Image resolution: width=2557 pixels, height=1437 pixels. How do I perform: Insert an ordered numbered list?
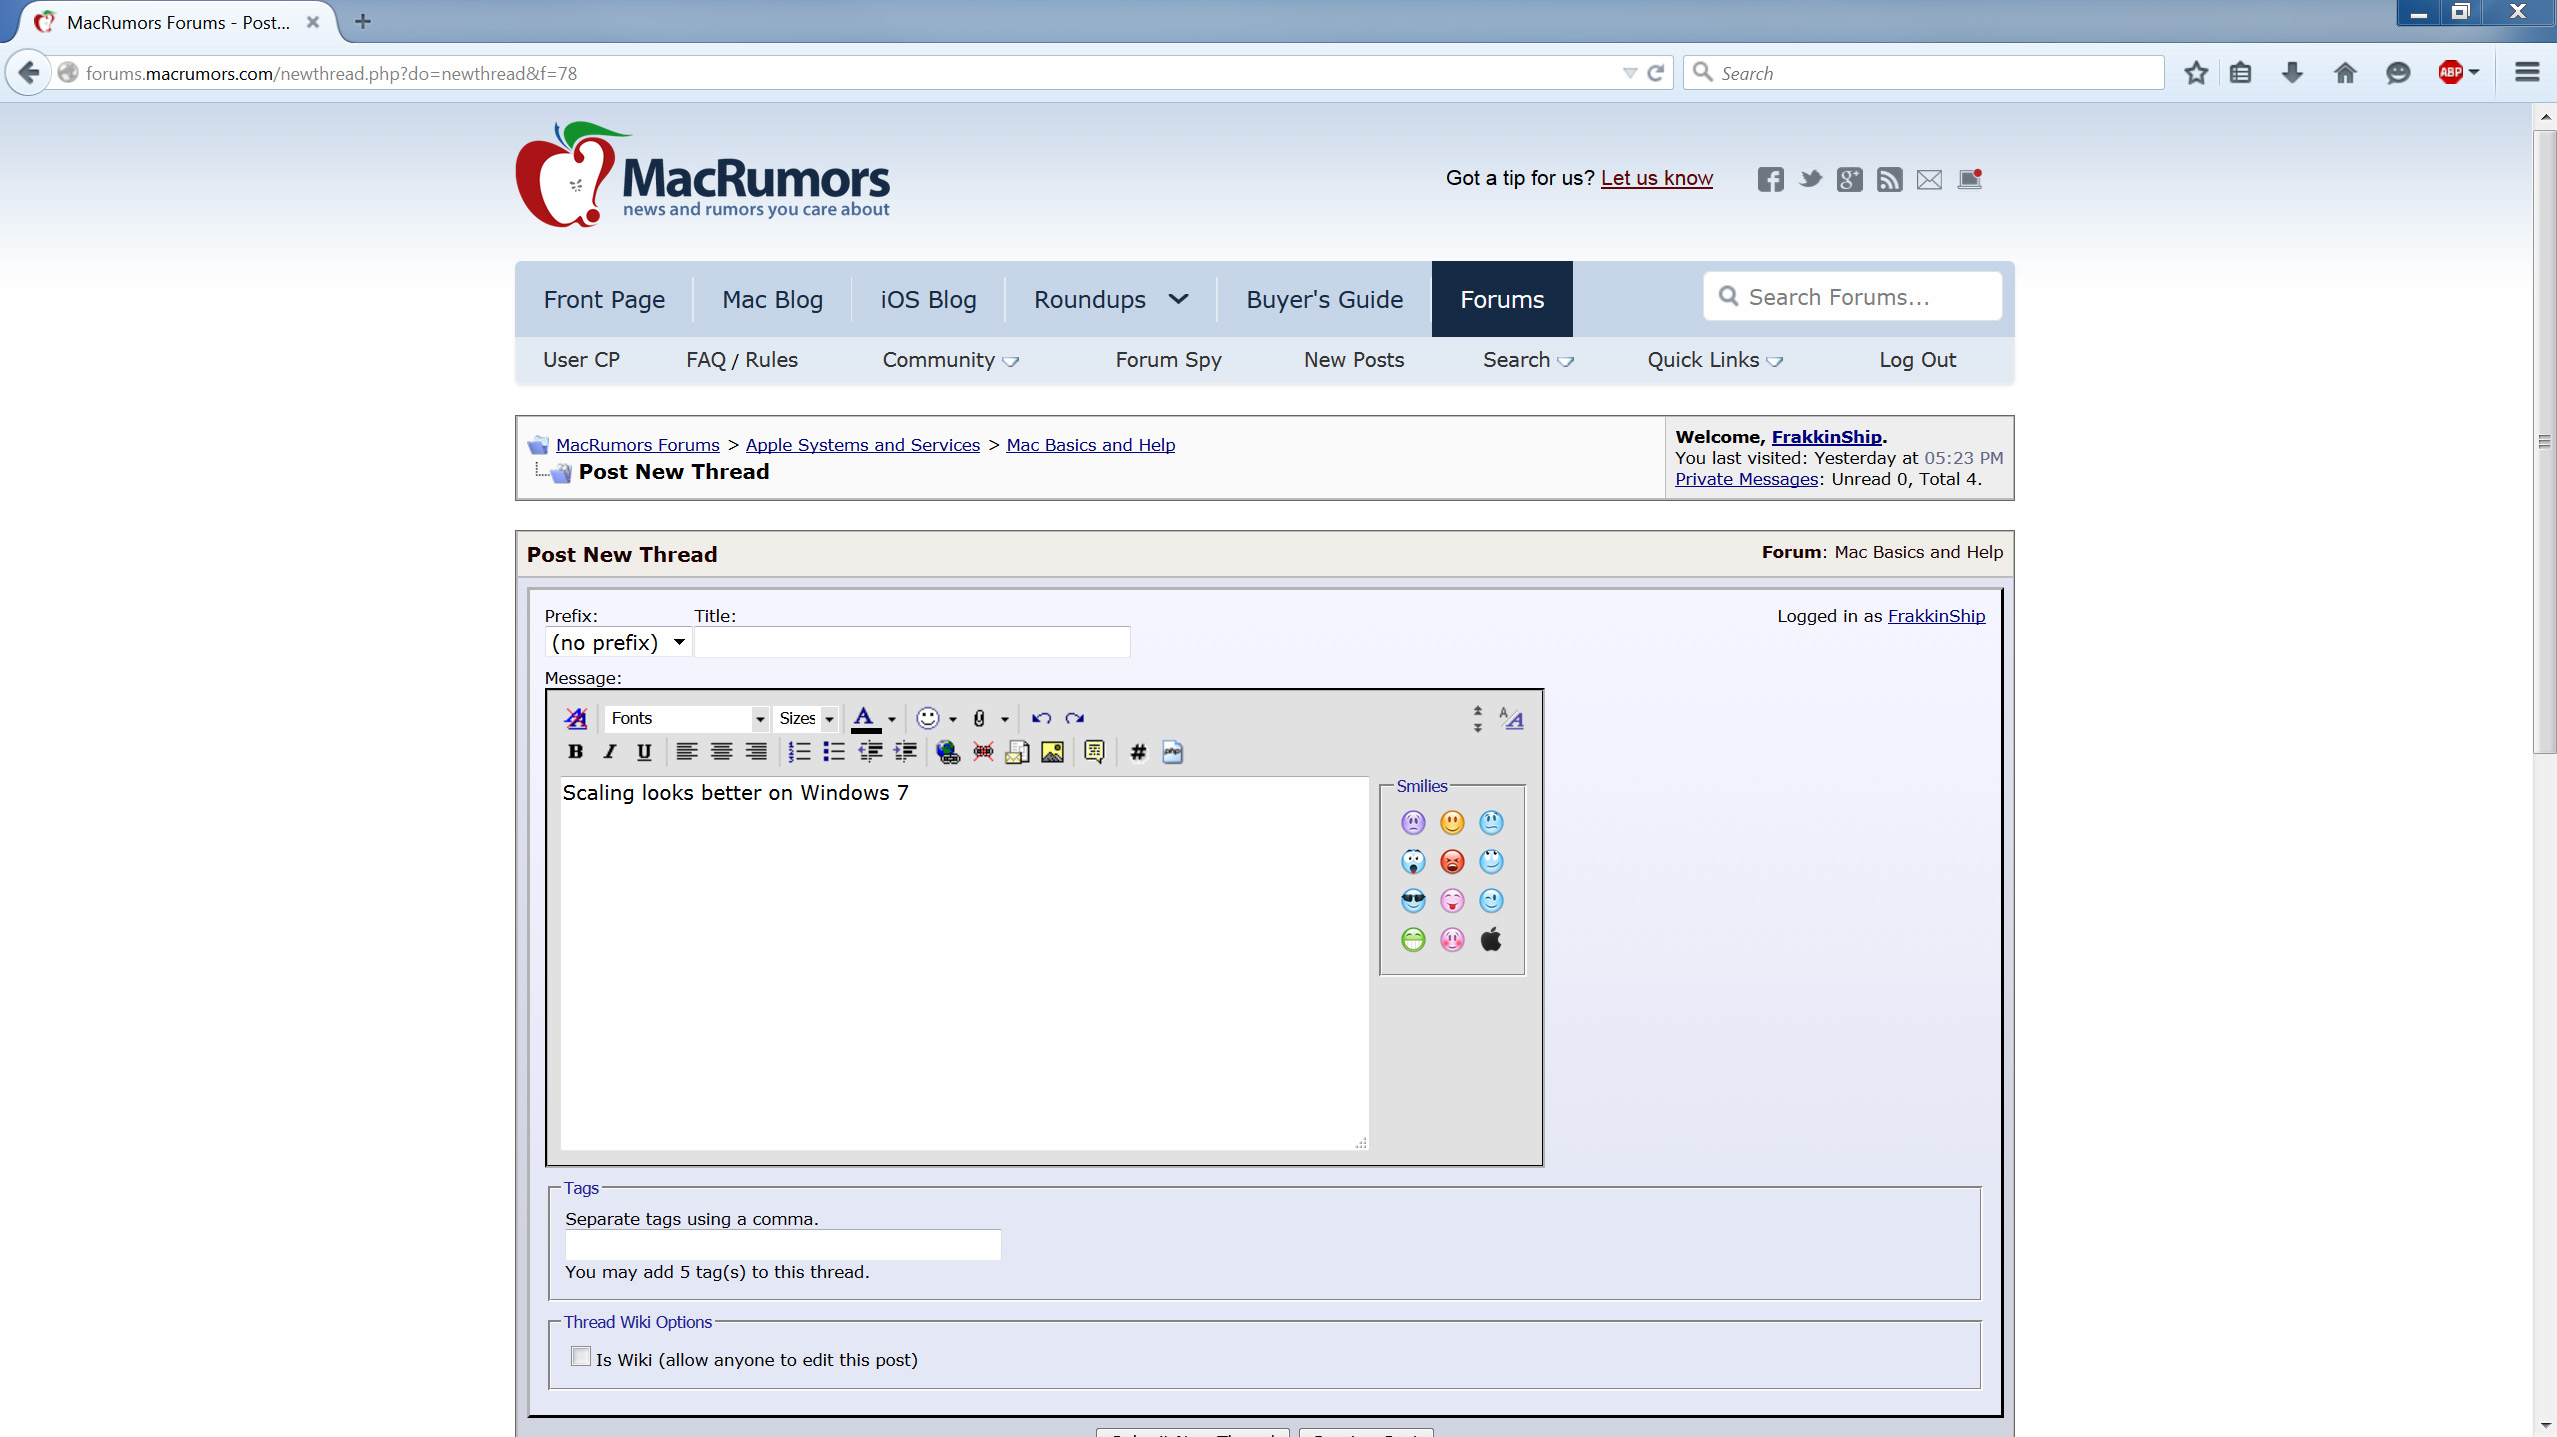(x=799, y=752)
